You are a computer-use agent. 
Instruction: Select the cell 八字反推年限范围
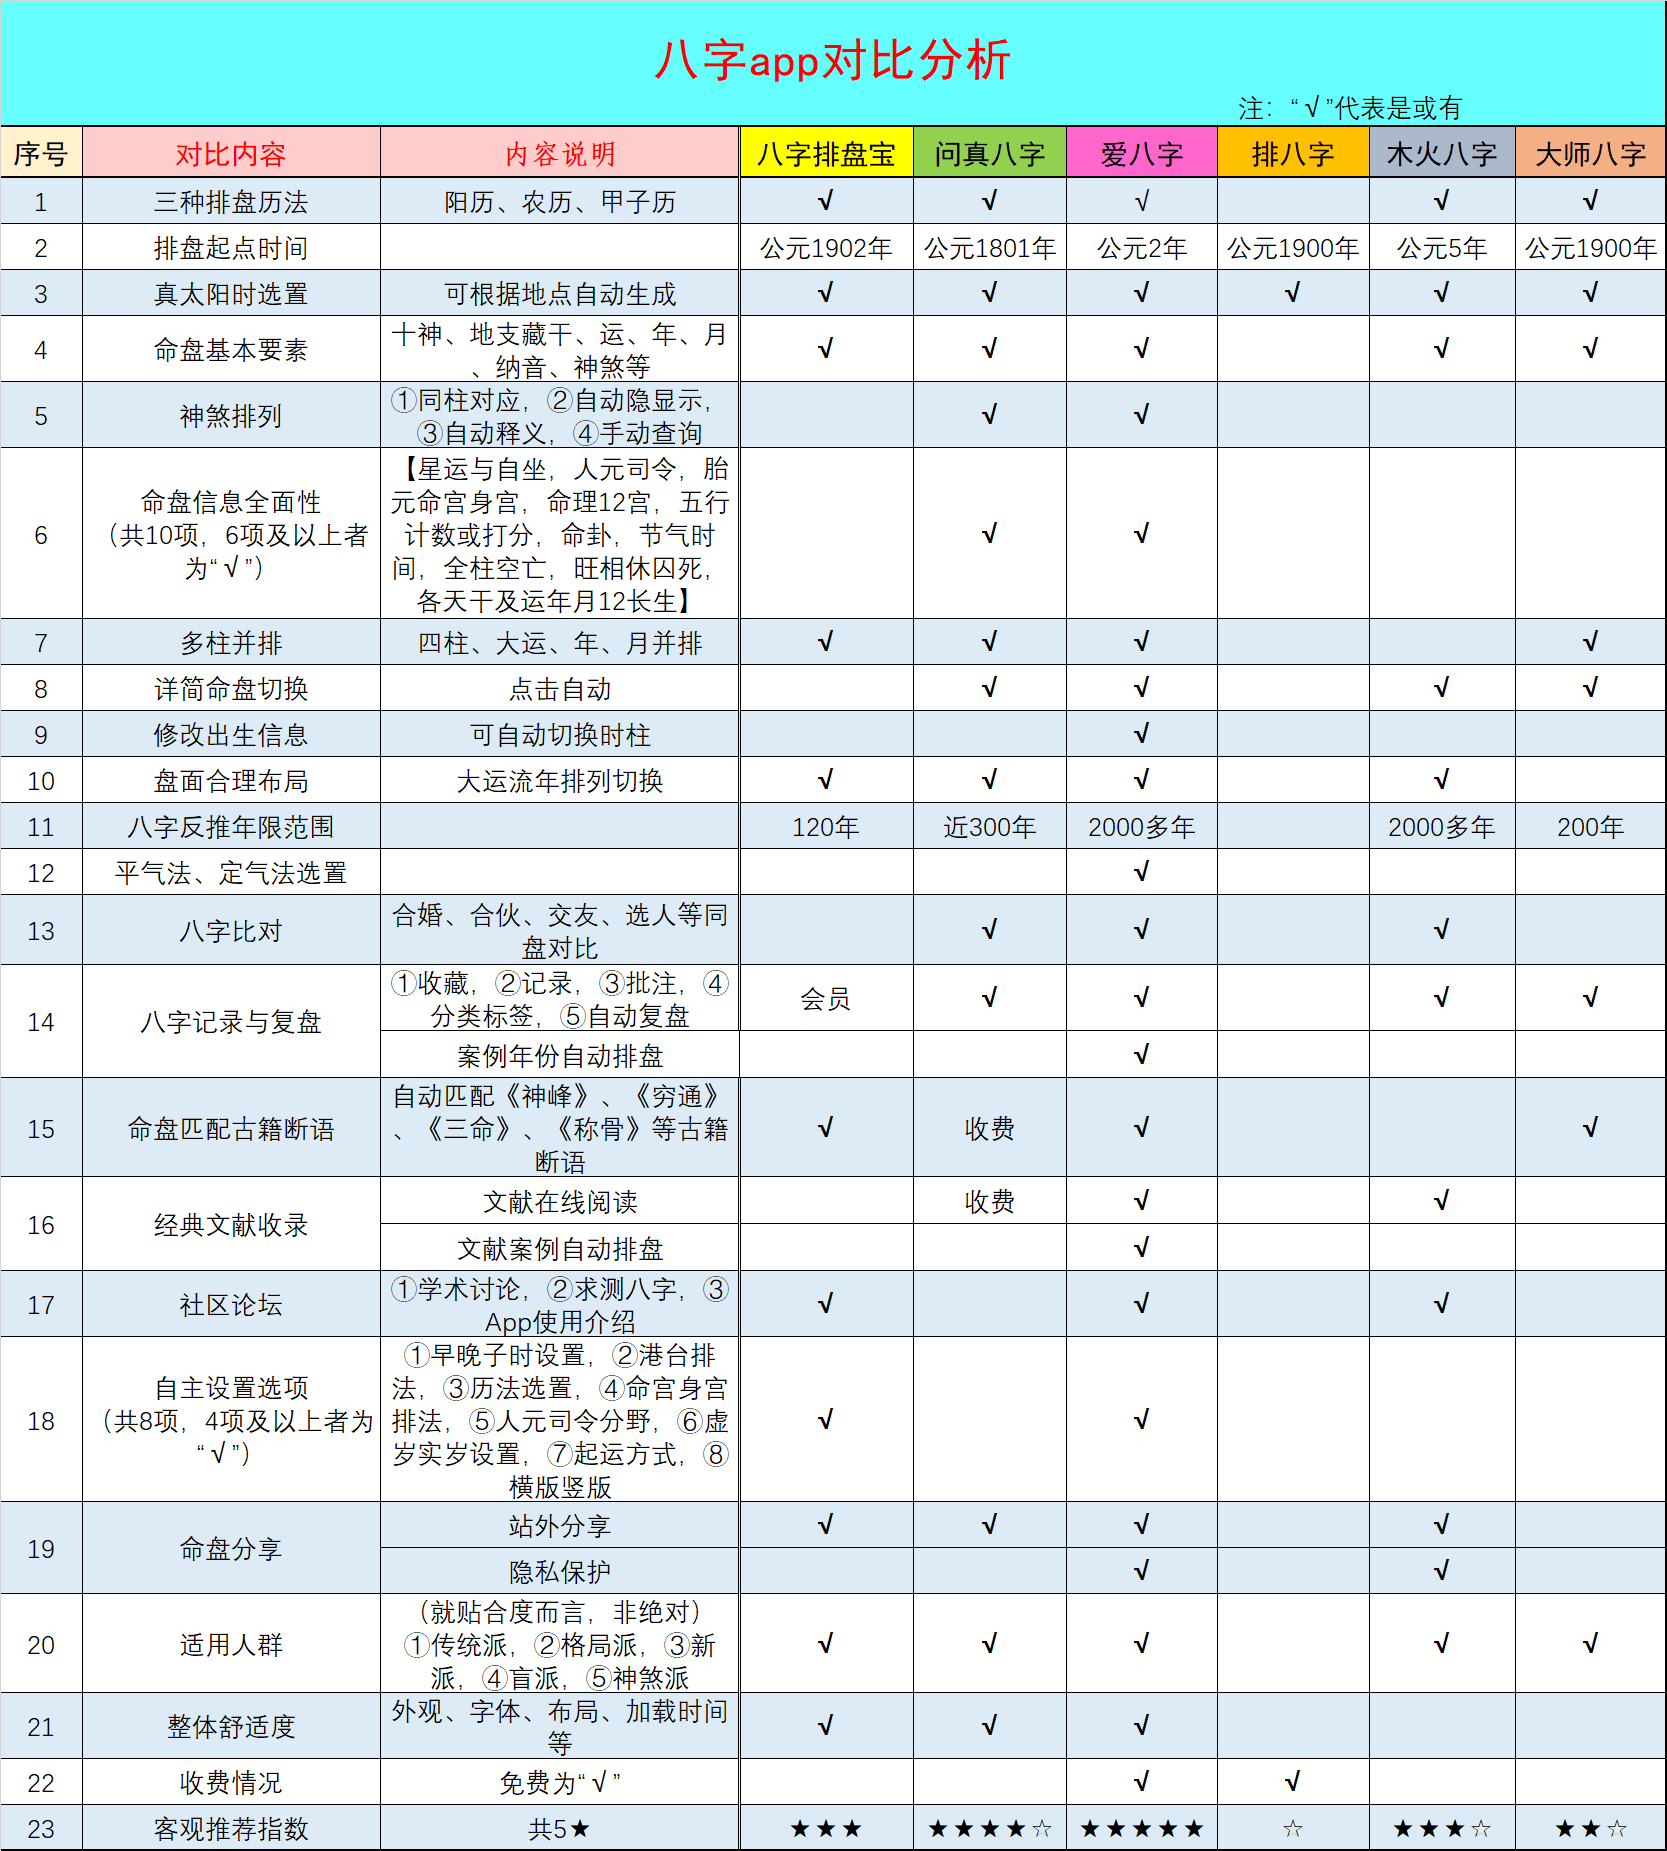pos(231,826)
